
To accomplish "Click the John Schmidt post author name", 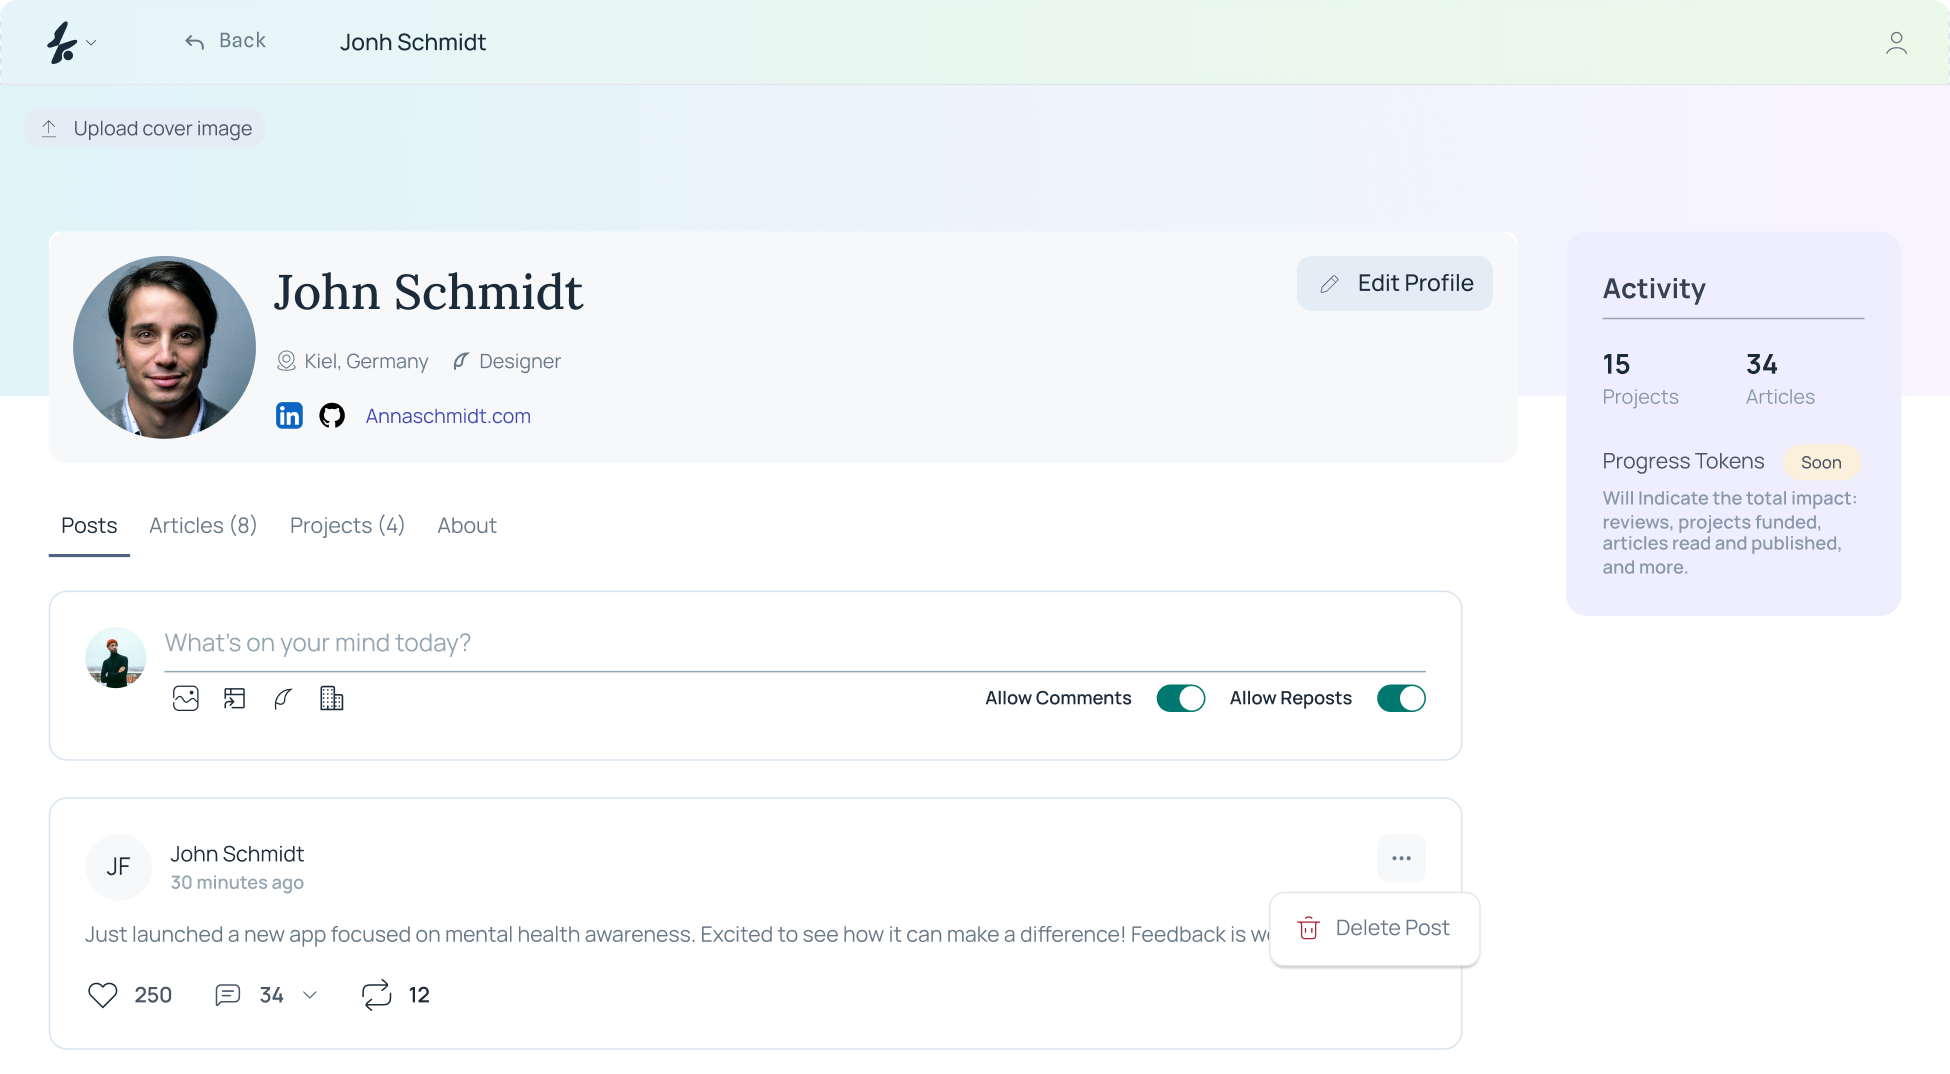I will point(237,854).
